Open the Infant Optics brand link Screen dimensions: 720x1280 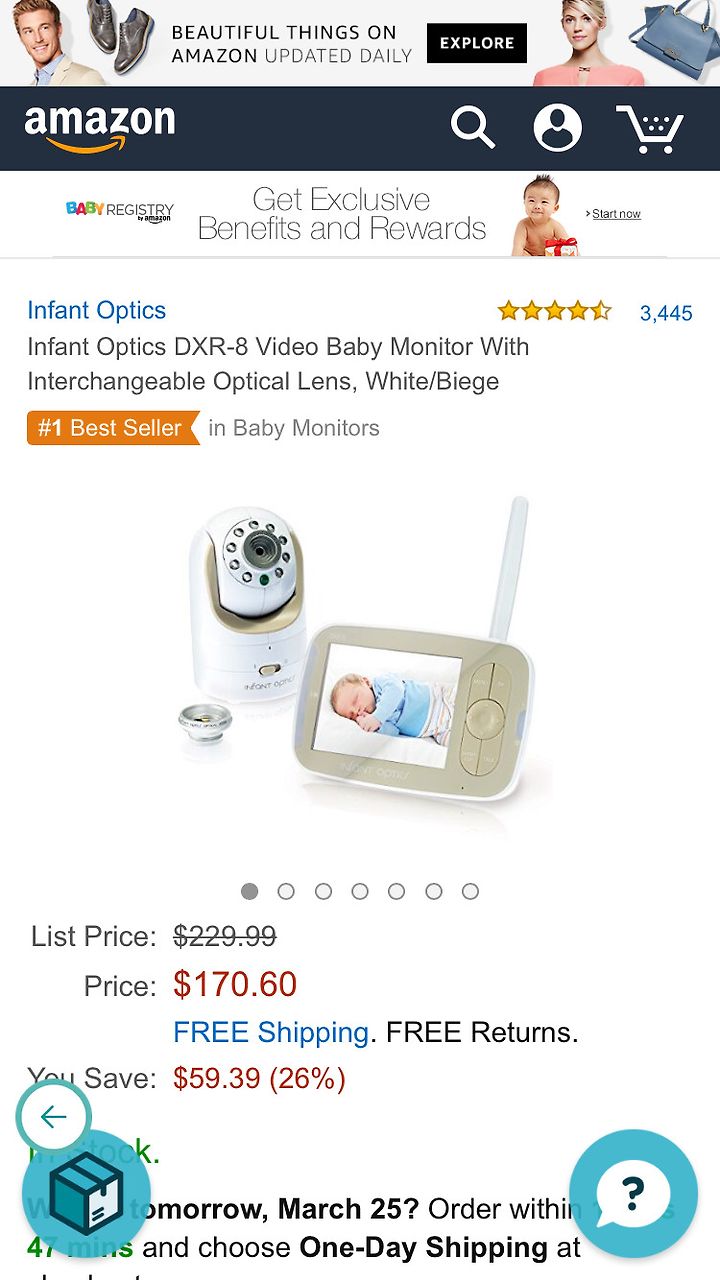click(x=97, y=310)
